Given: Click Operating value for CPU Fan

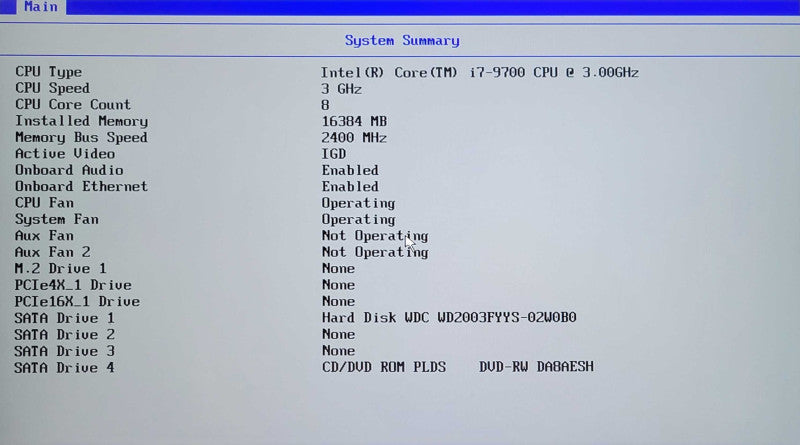Looking at the screenshot, I should [358, 204].
